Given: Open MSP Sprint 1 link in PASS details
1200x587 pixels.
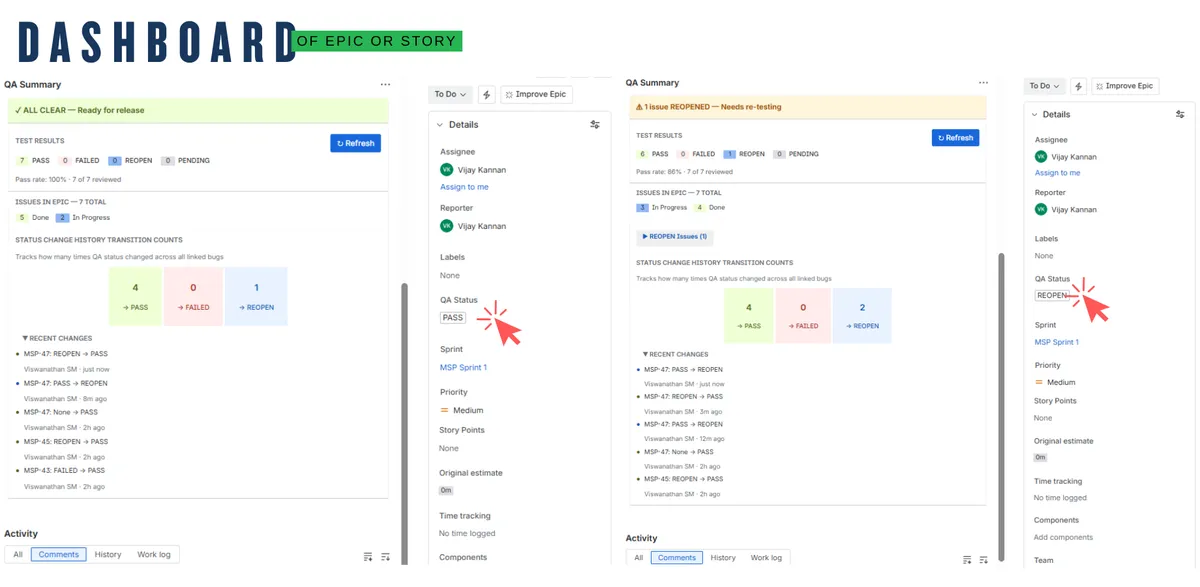Looking at the screenshot, I should point(463,368).
